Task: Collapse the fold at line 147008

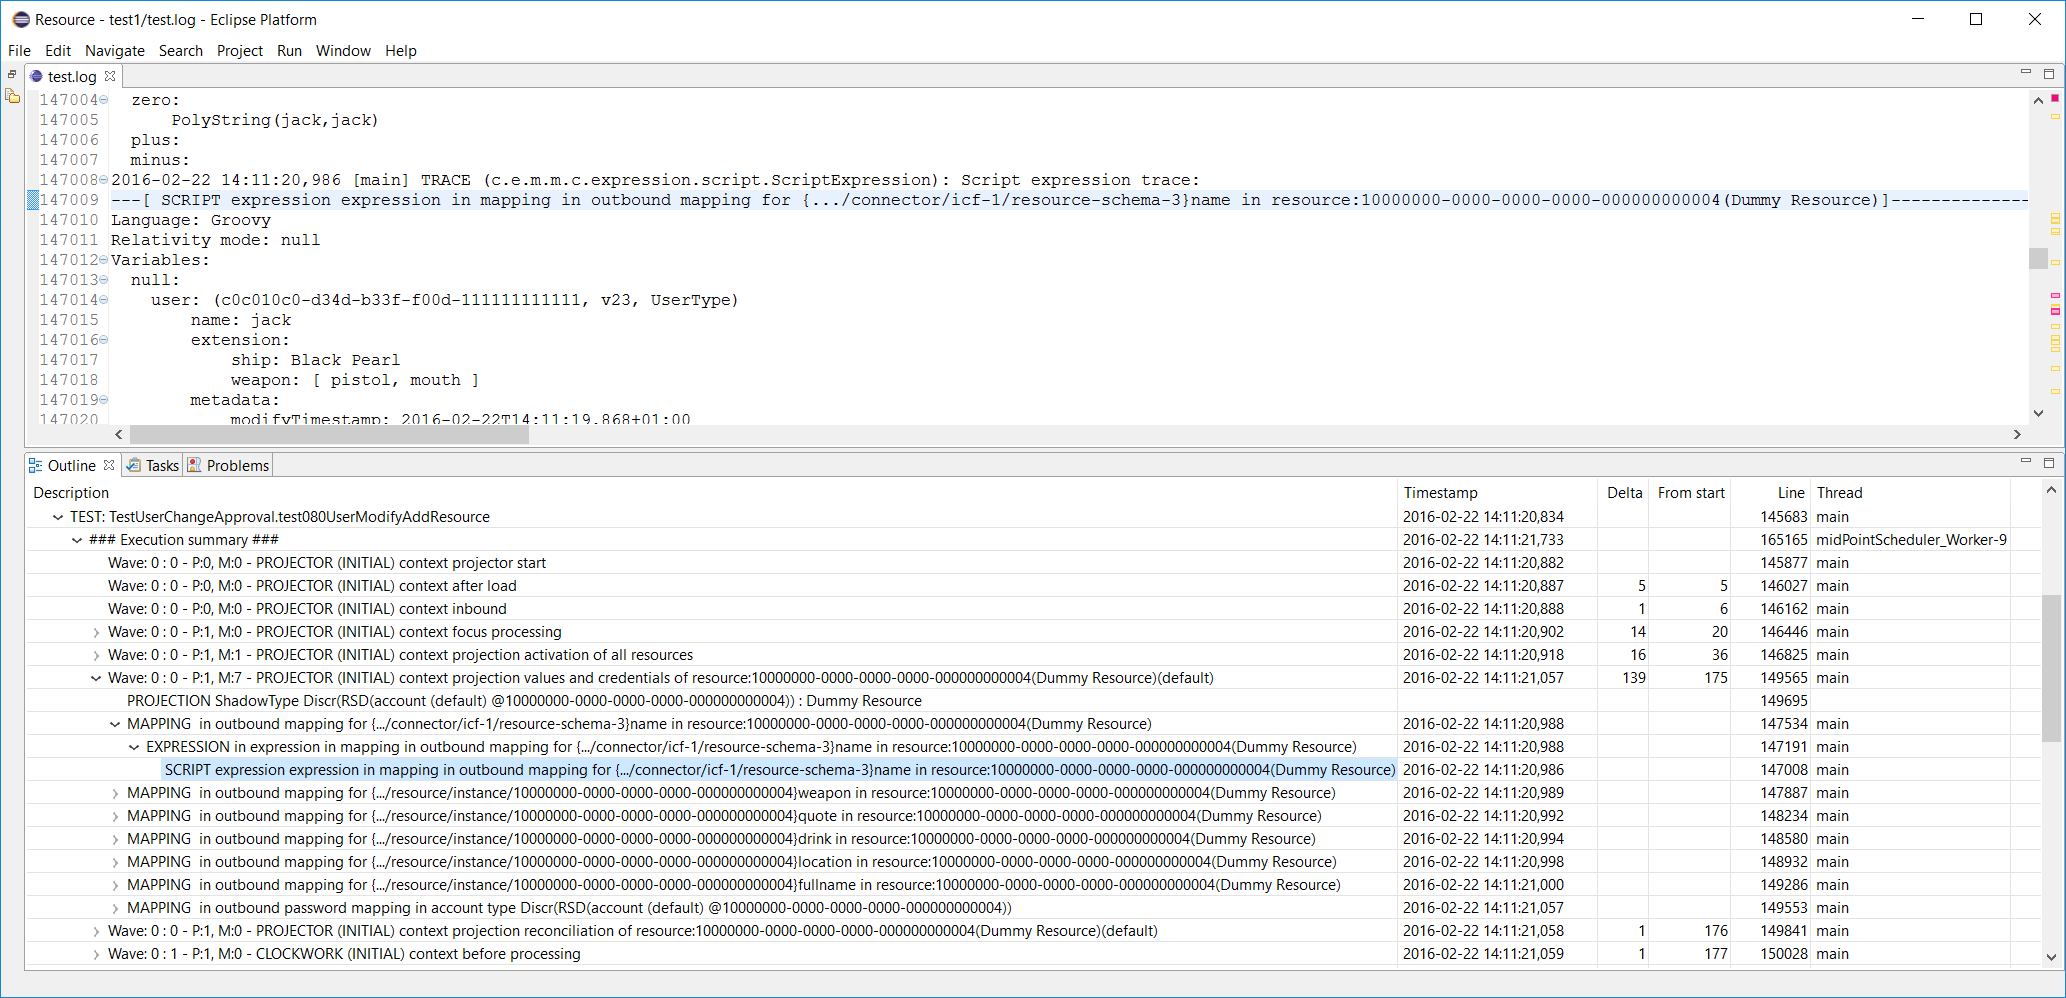Action: click(104, 180)
